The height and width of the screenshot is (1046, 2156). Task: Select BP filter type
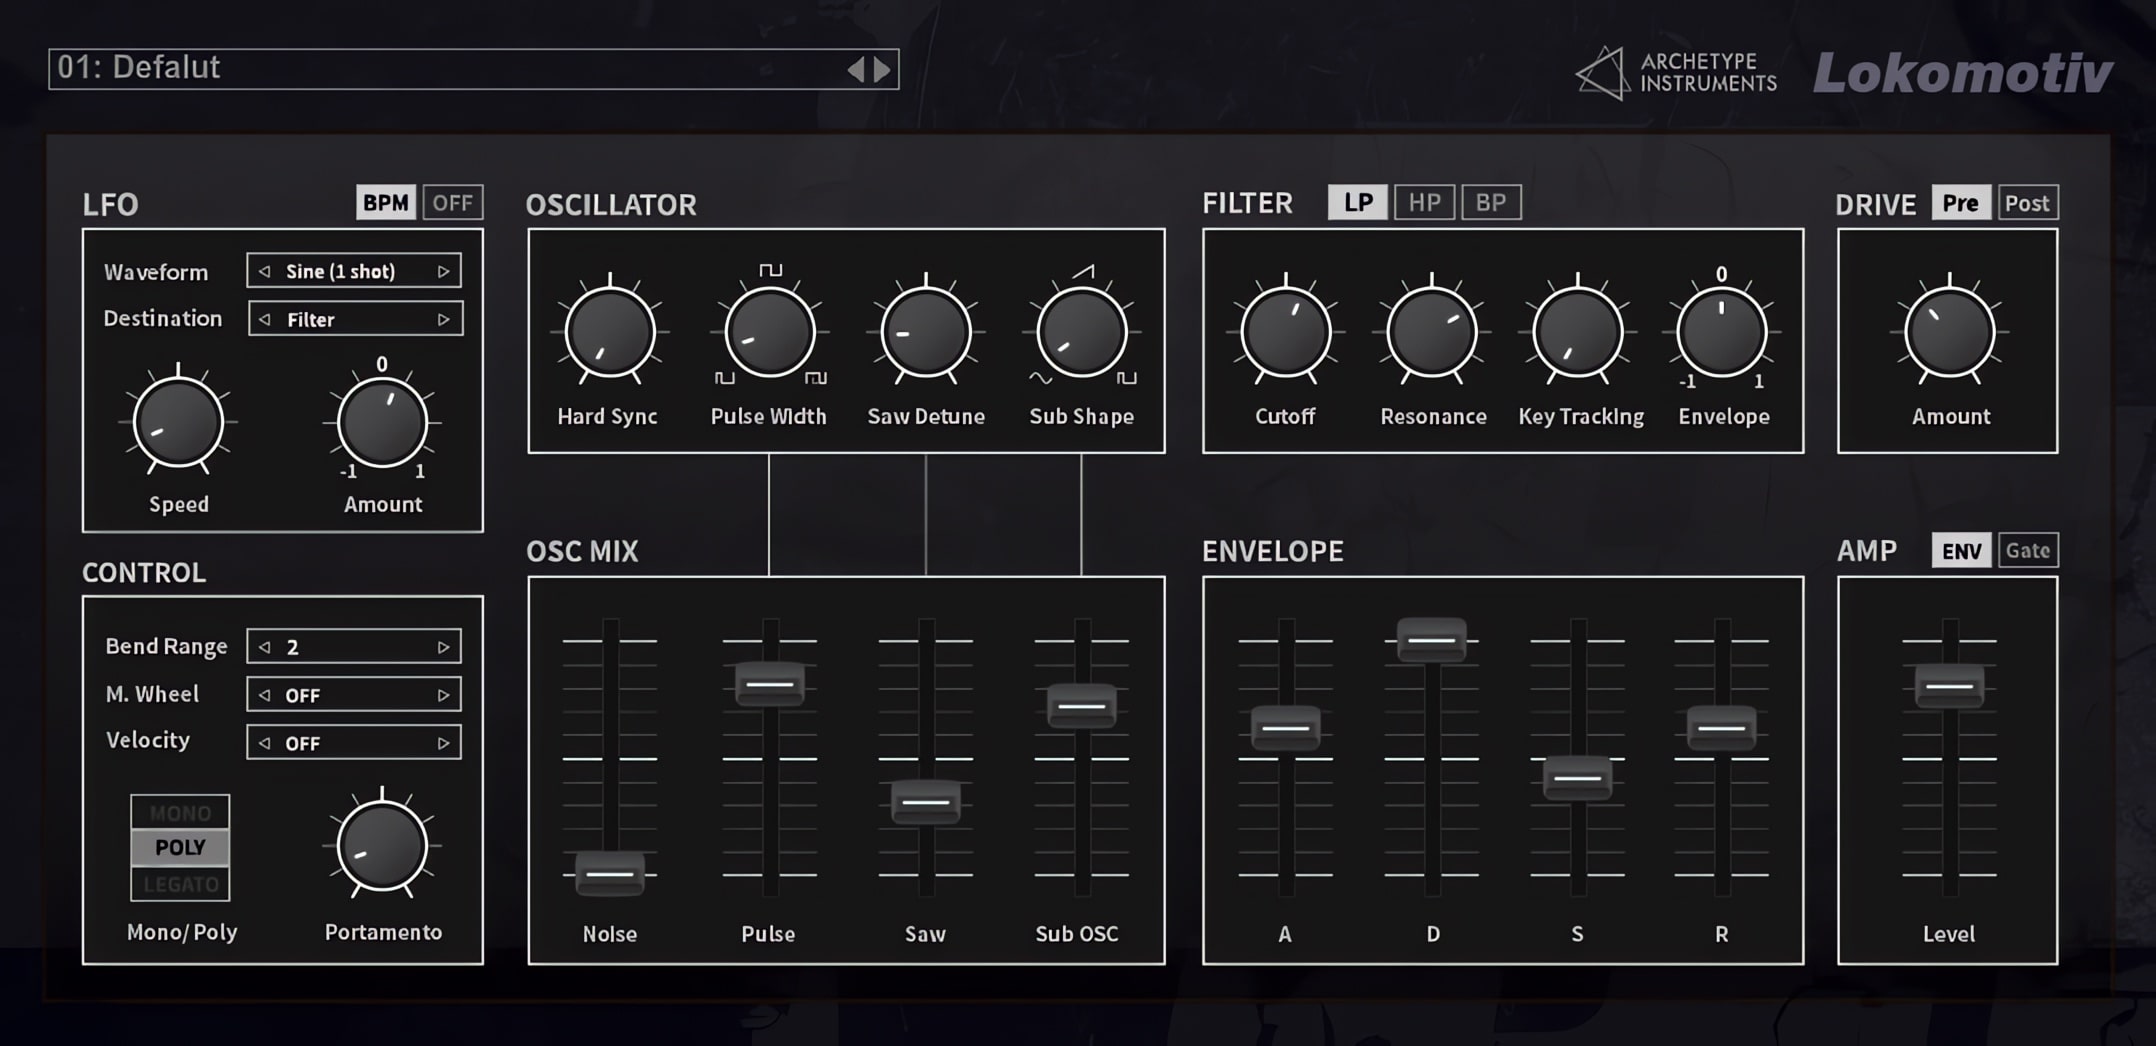coord(1491,202)
